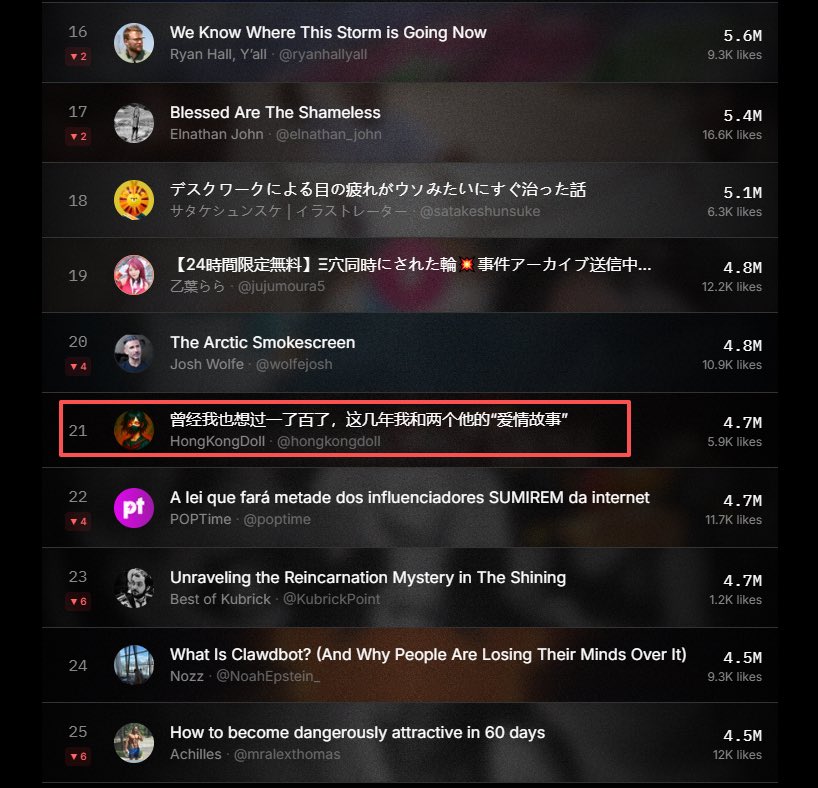Click the rank 23 down-6 change badge
Screen dimensions: 818x788
[78, 601]
